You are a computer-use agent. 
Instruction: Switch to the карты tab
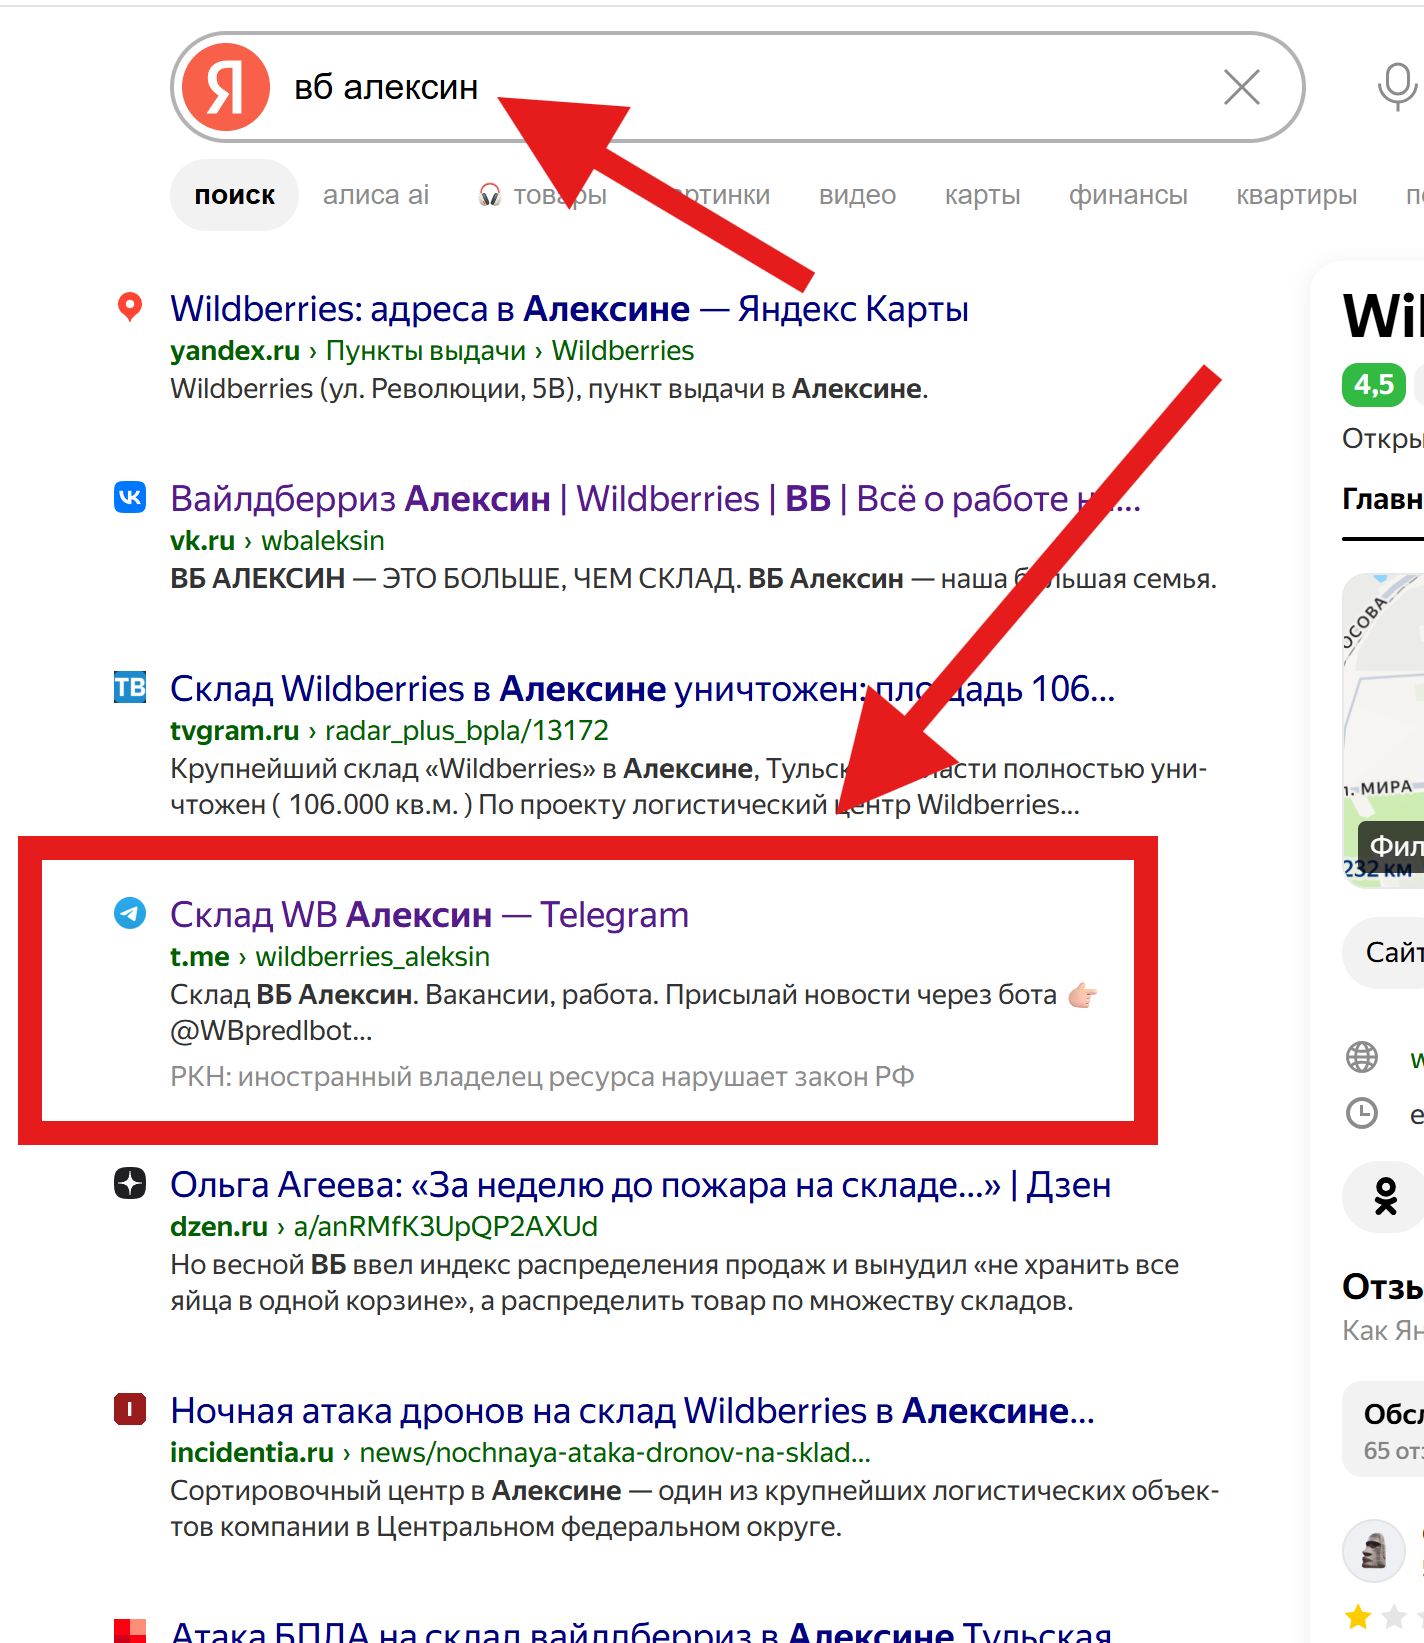point(982,195)
